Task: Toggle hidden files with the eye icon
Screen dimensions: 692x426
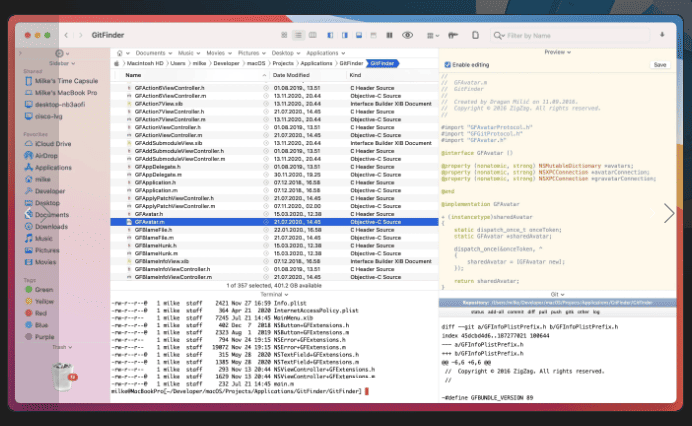Action: coord(407,35)
